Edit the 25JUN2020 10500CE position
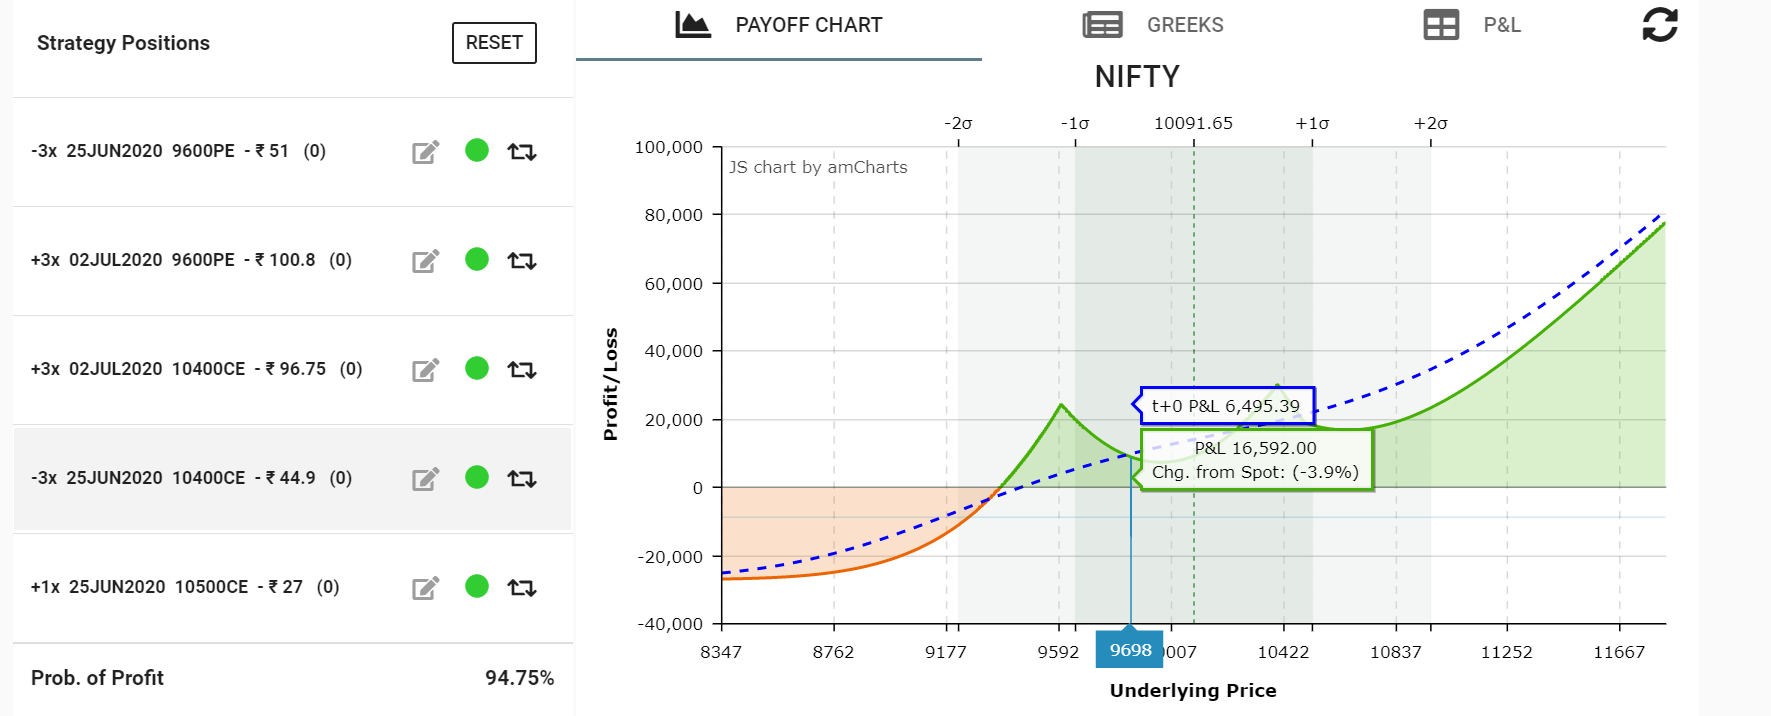Viewport: 1771px width, 716px height. click(x=426, y=588)
